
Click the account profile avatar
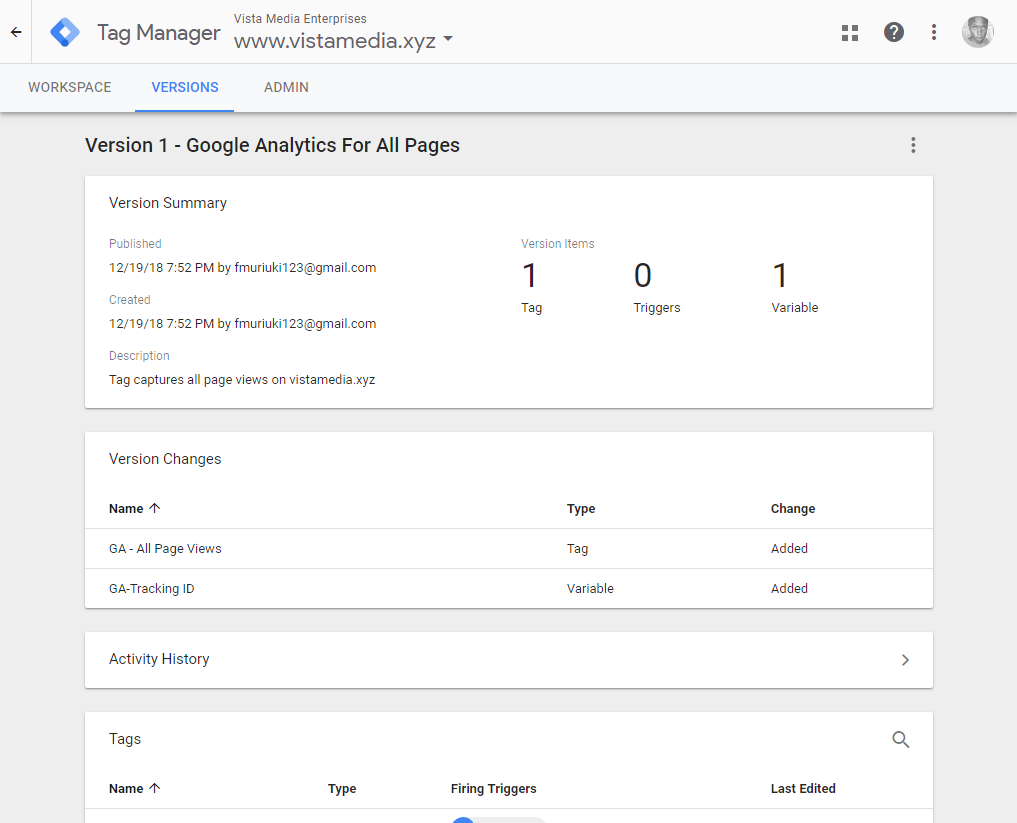(978, 32)
